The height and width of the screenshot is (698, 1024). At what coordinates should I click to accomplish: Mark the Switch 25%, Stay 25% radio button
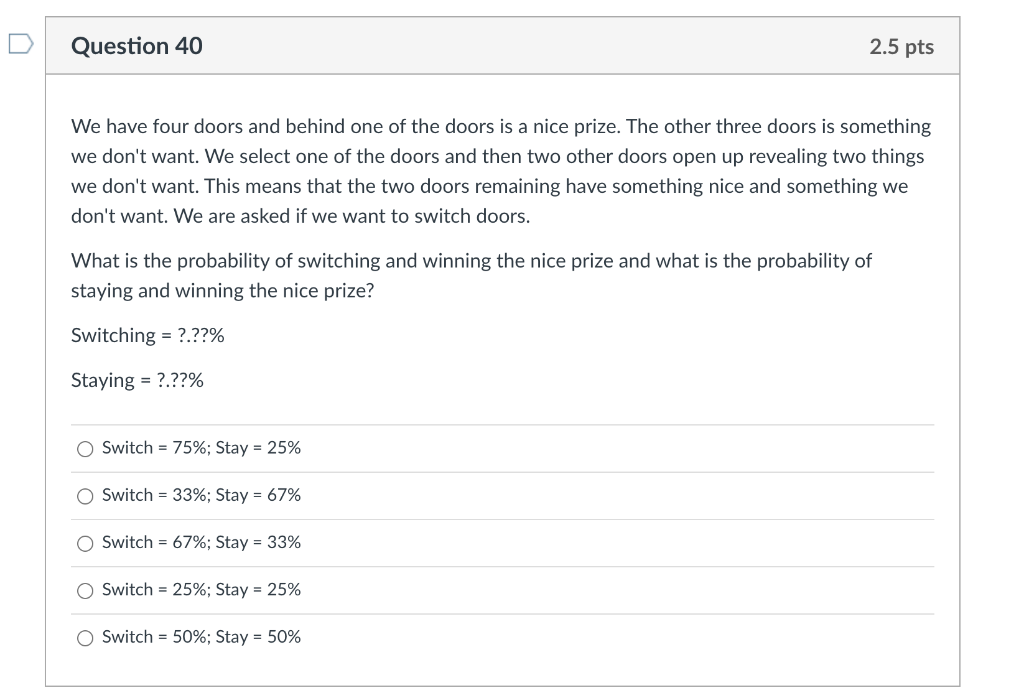(86, 590)
